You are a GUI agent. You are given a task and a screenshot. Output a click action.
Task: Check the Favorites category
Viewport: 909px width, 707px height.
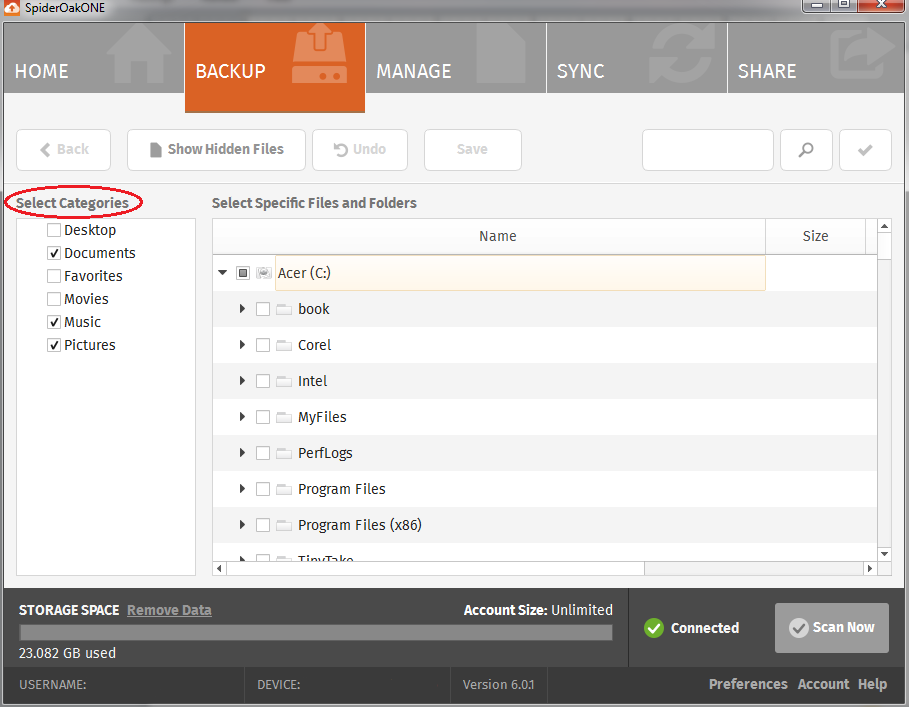coord(54,276)
